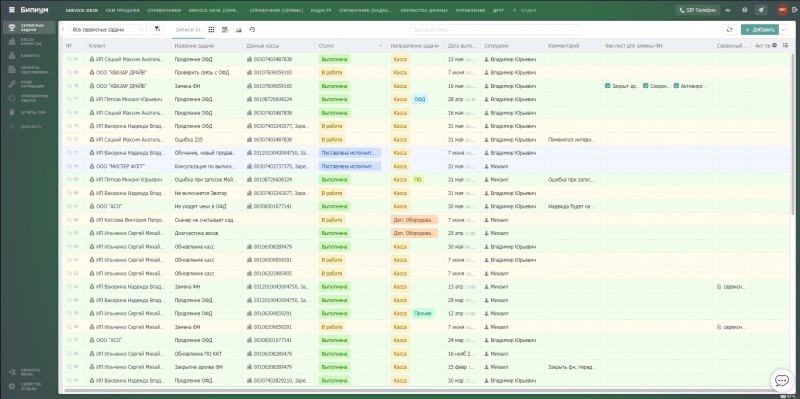Image resolution: width=800 pixels, height=399 pixels.
Task: Open Ключи активации in the sidebar
Action: click(x=29, y=84)
